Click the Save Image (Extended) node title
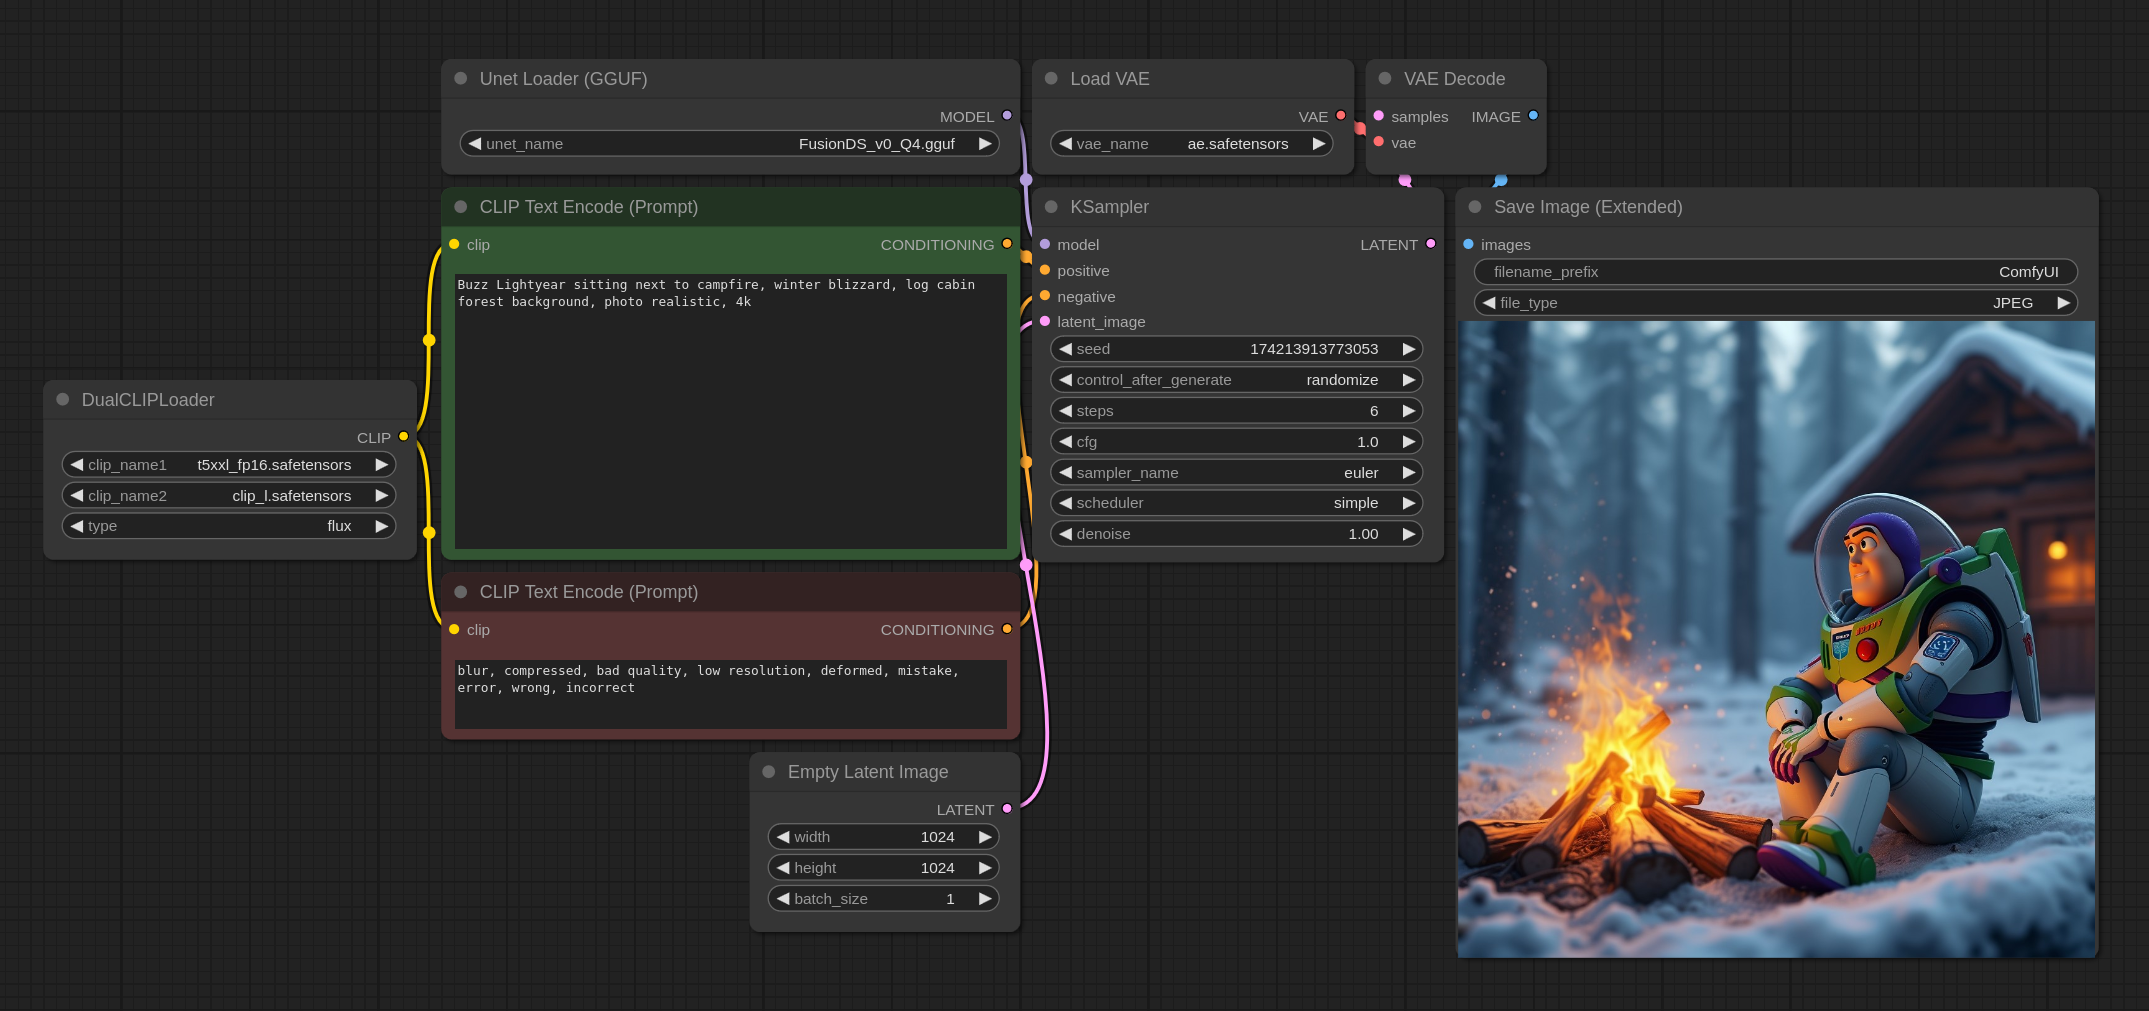This screenshot has width=2149, height=1011. [1588, 207]
